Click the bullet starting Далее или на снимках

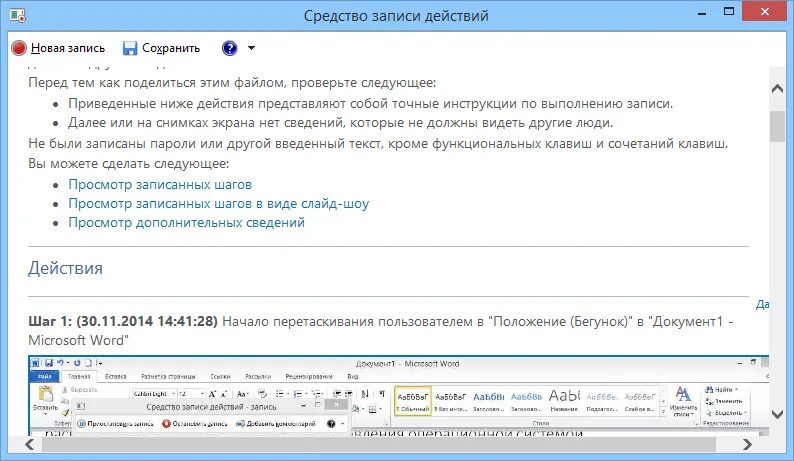341,123
